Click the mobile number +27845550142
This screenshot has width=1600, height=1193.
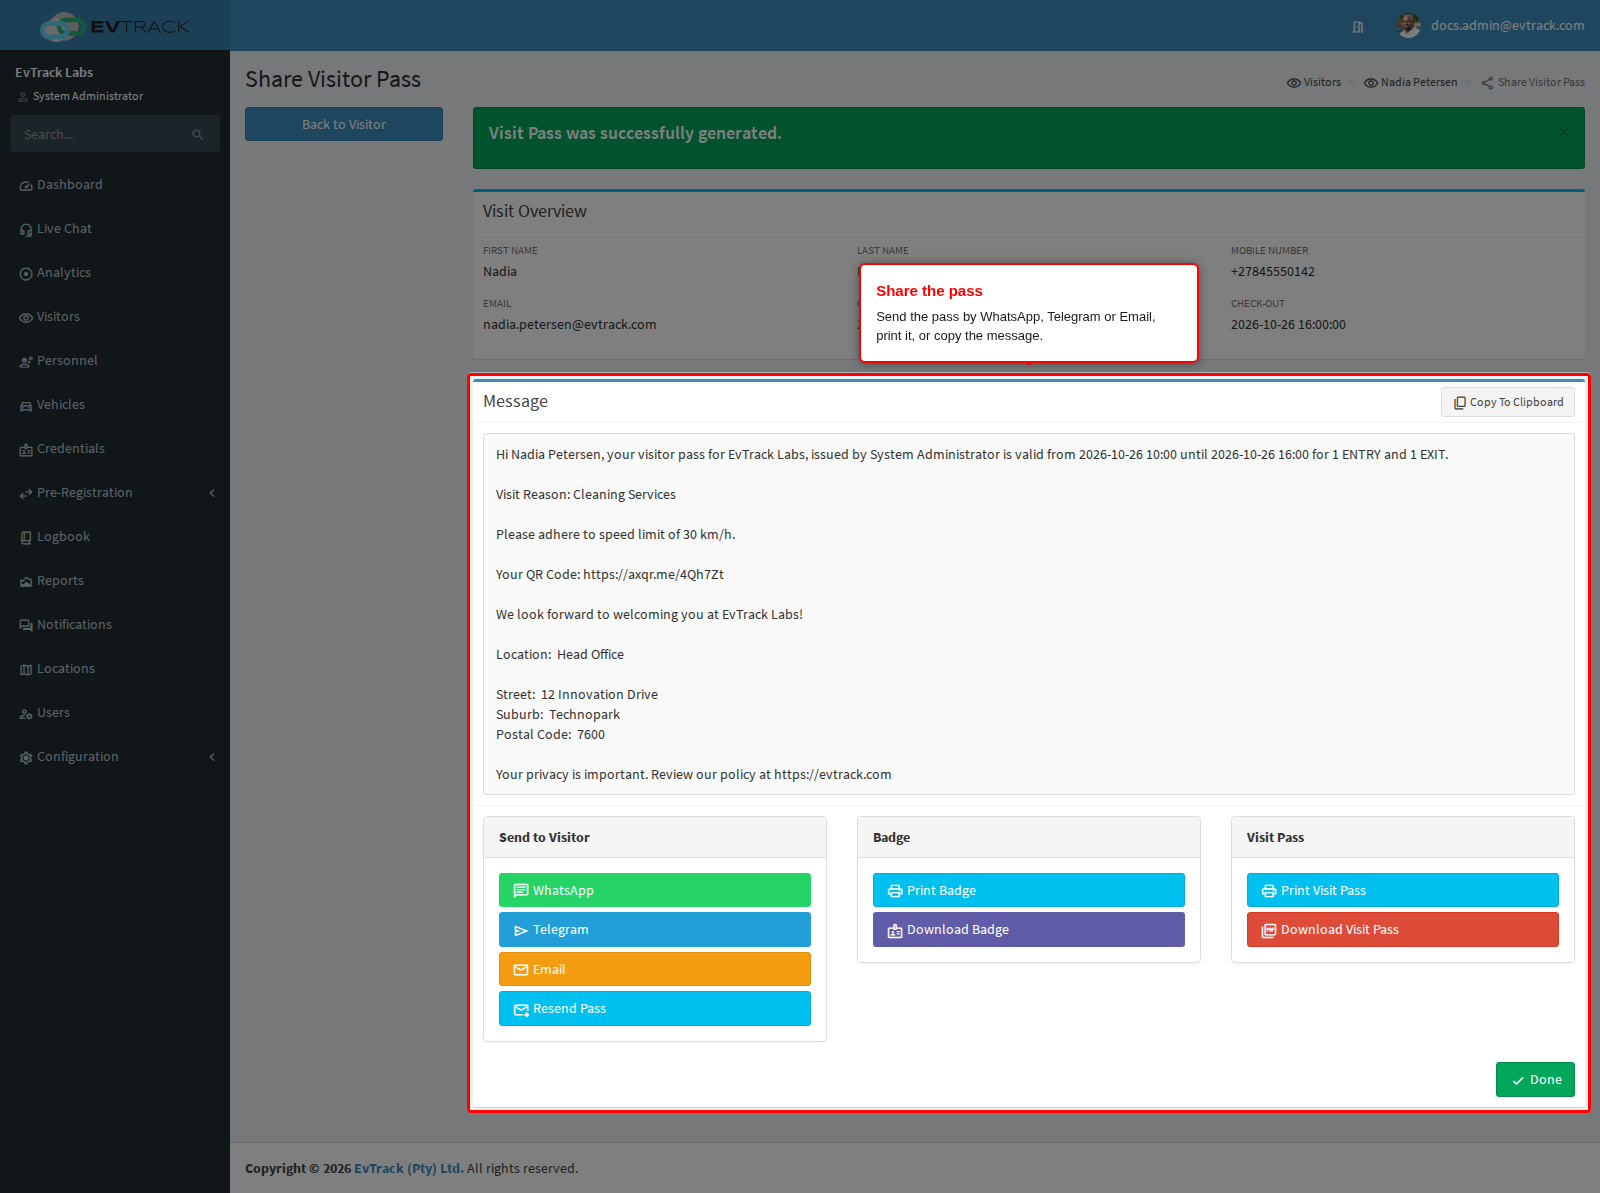pos(1273,271)
